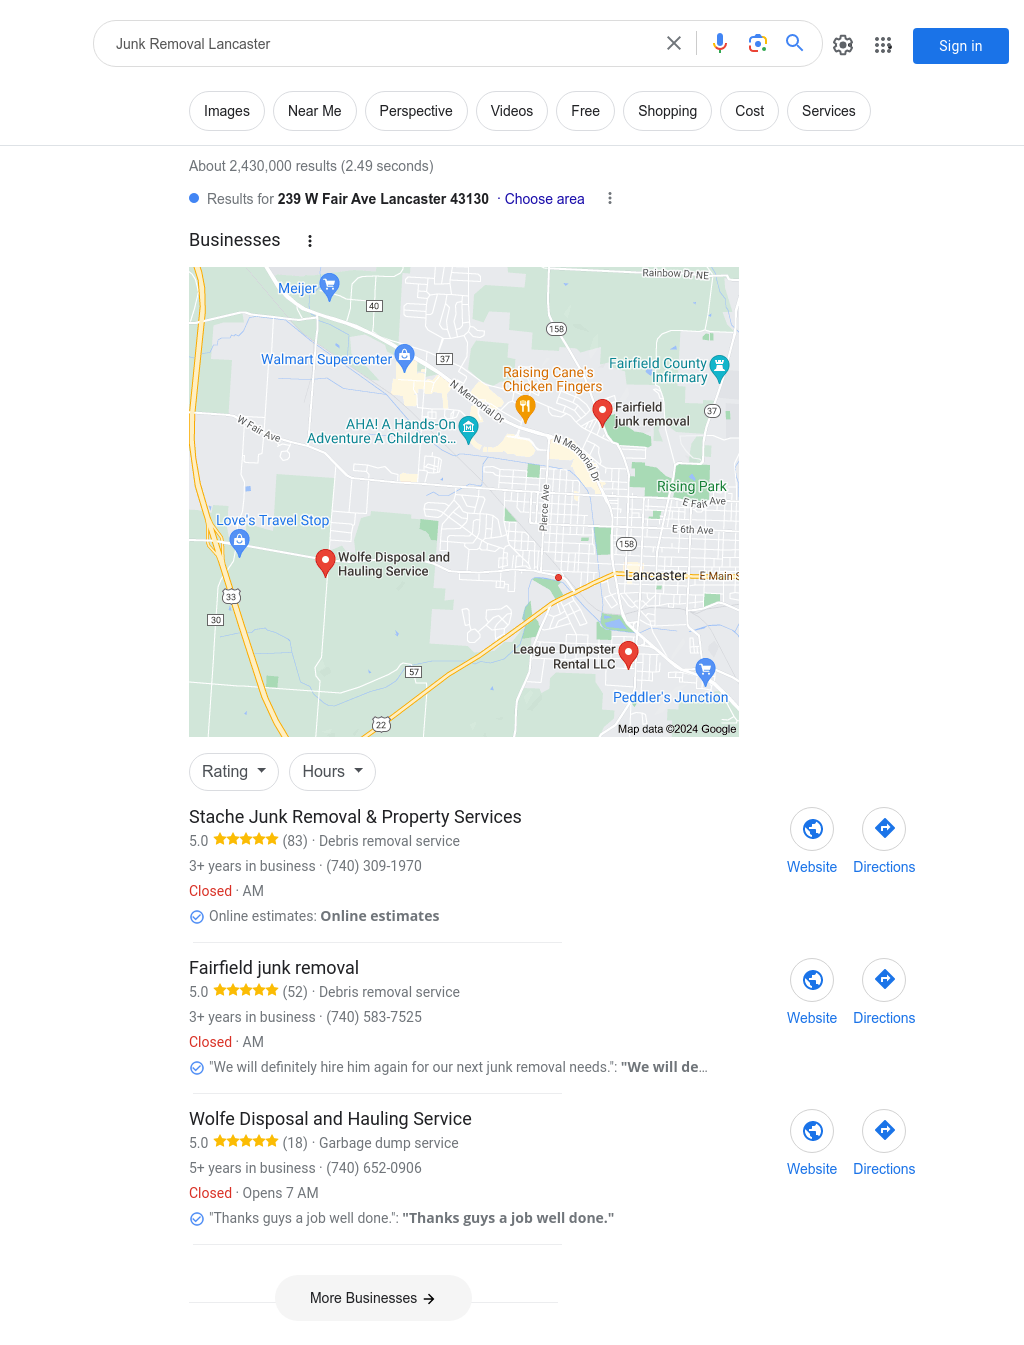
Task: Expand the Rating filter dropdown
Action: point(234,772)
